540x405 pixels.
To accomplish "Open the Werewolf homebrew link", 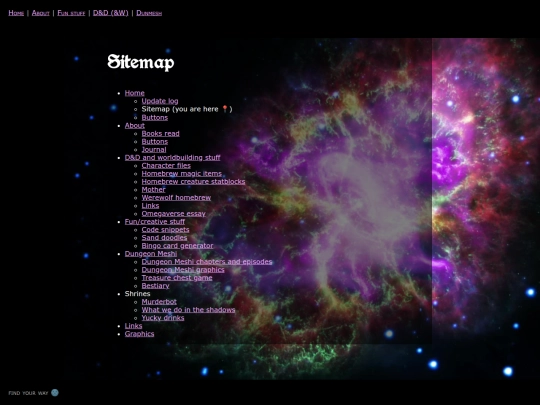I will pyautogui.click(x=176, y=197).
